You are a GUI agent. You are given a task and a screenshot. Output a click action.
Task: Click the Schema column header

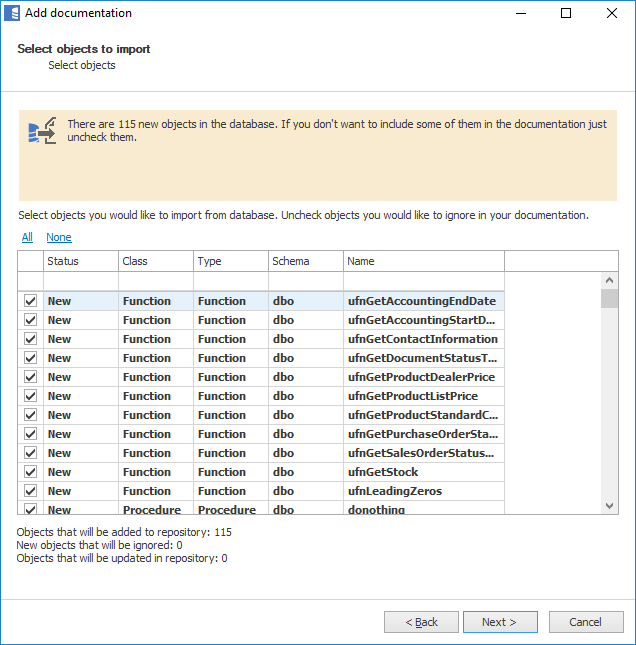tap(305, 261)
